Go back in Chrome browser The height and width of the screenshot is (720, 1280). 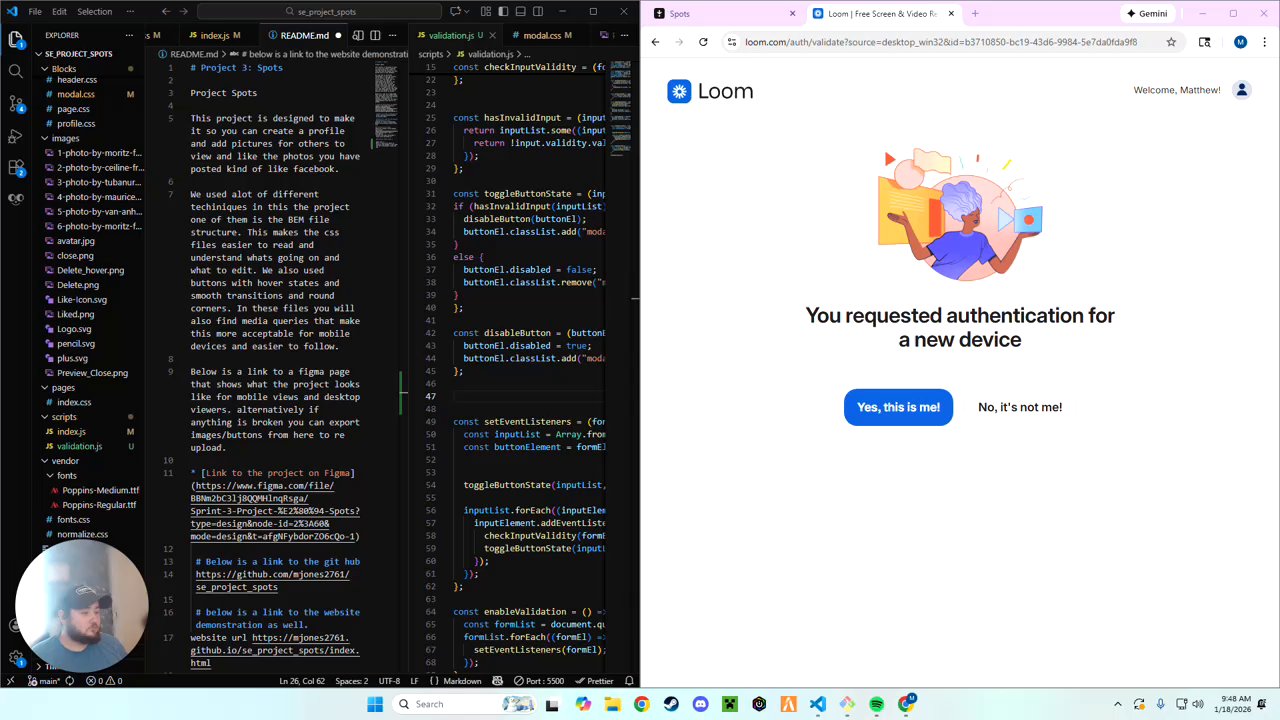655,42
